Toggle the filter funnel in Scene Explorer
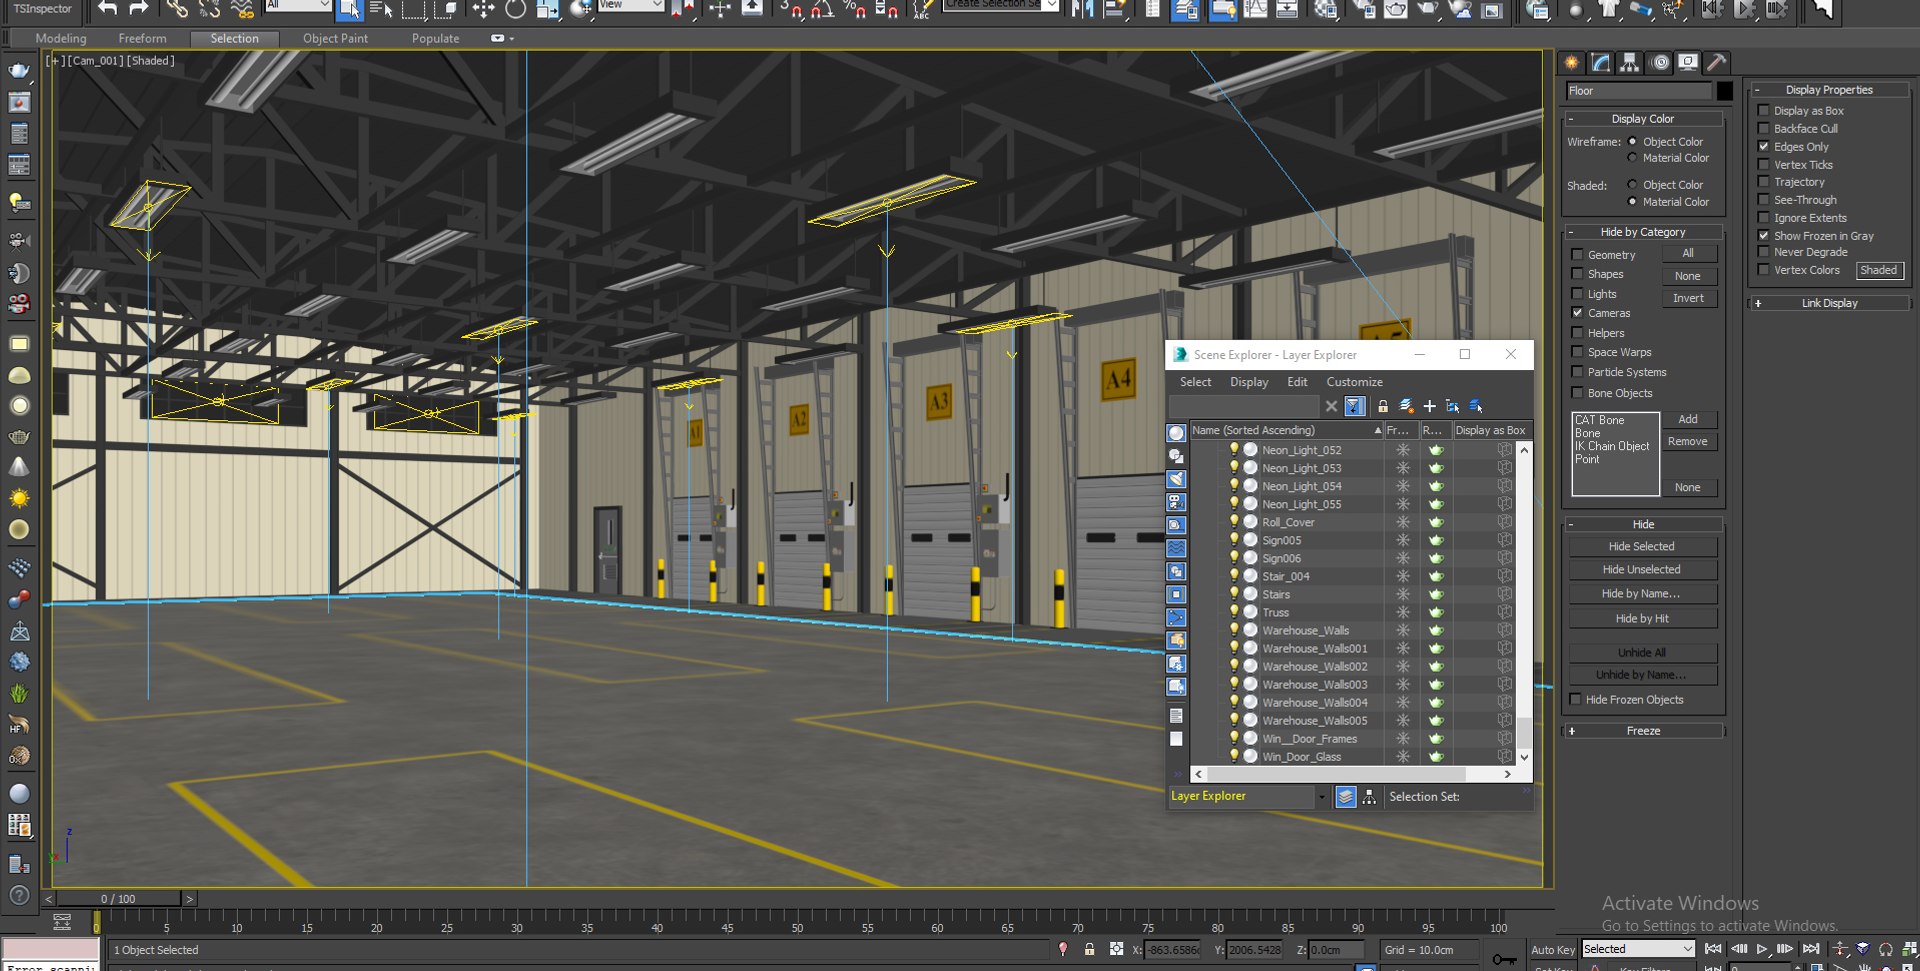Image resolution: width=1920 pixels, height=971 pixels. [1355, 406]
